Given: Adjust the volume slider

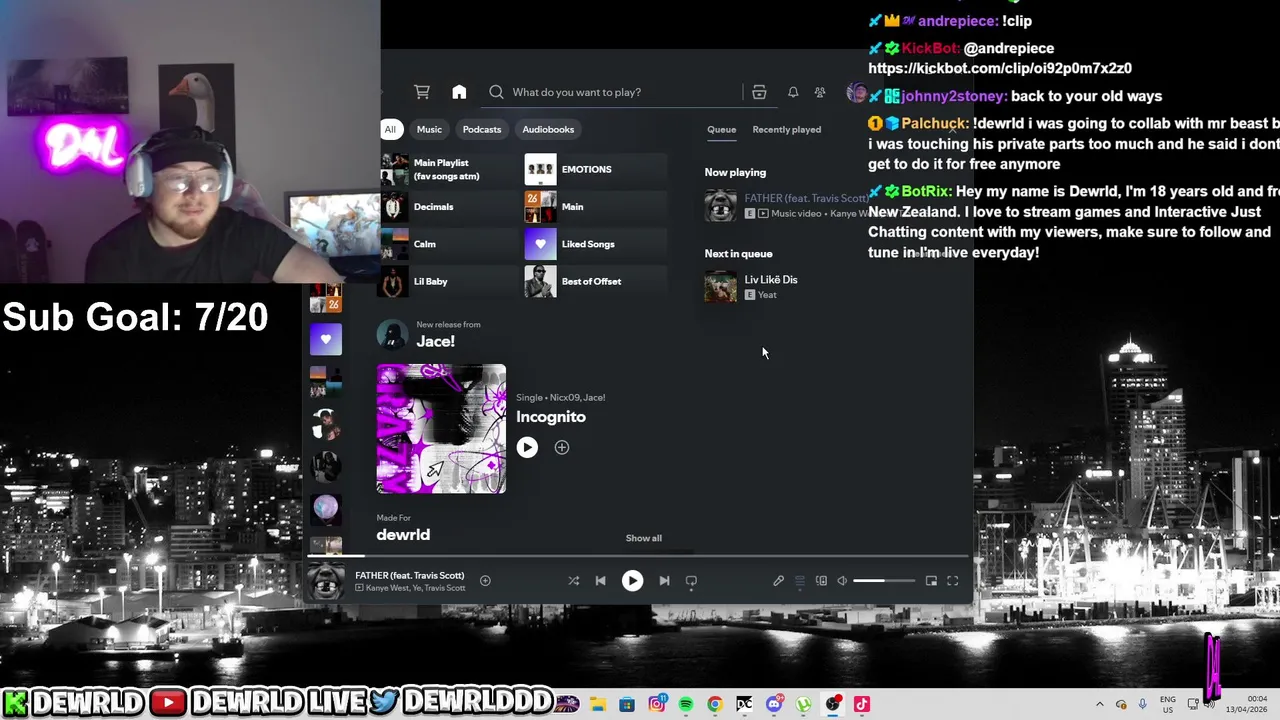Looking at the screenshot, I should [x=884, y=580].
